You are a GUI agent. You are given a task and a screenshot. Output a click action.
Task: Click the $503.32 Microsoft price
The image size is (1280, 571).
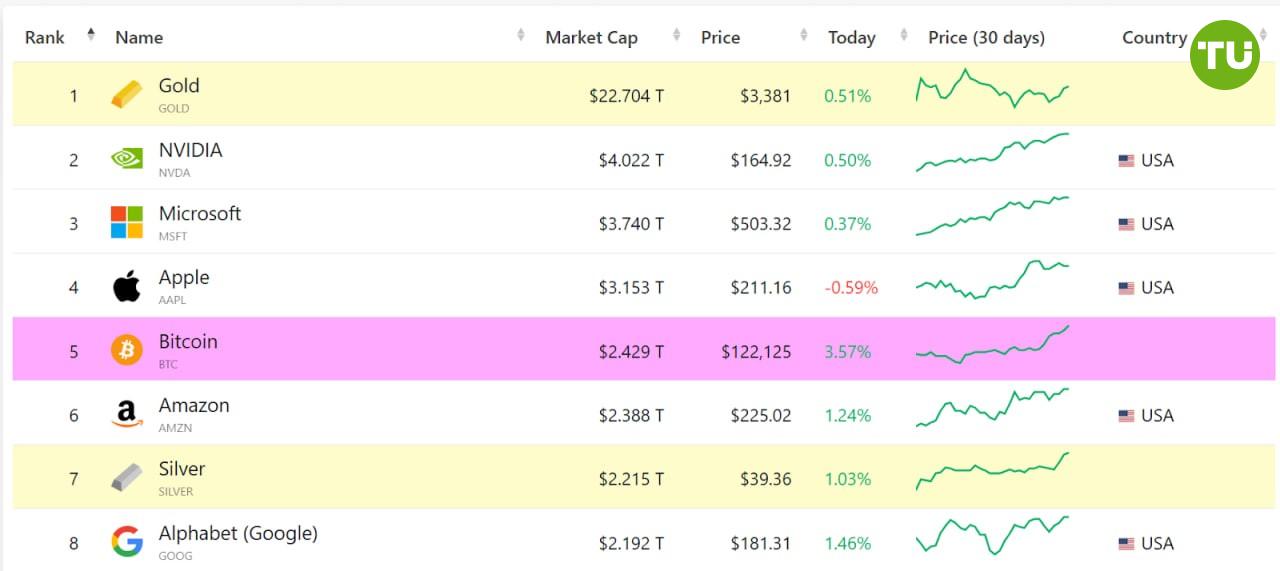pyautogui.click(x=761, y=224)
